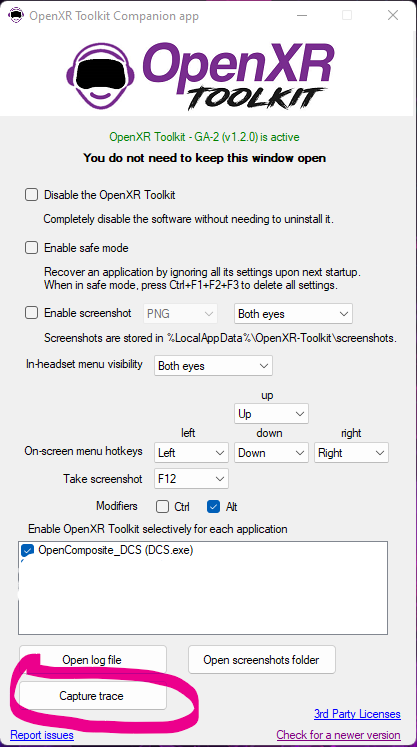Uncheck the Alt modifier box

pos(214,506)
